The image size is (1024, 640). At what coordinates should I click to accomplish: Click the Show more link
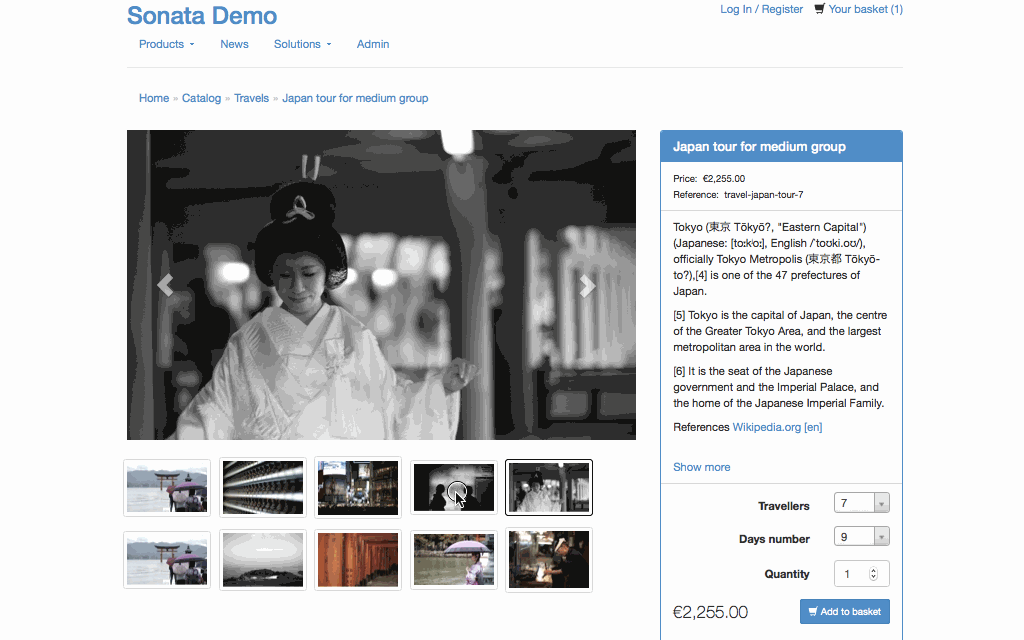coord(701,467)
